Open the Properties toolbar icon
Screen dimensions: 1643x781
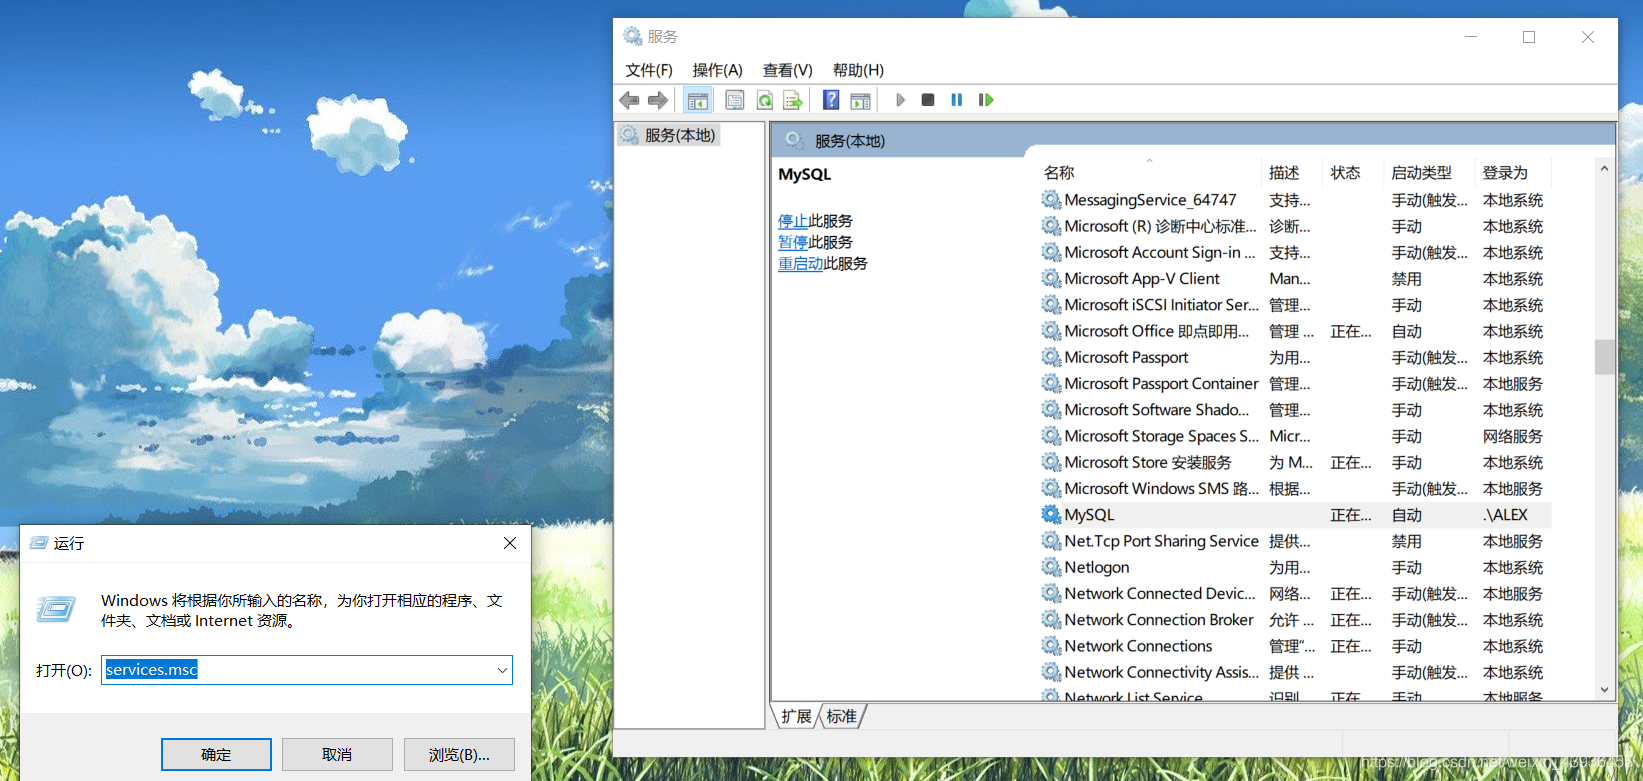click(x=734, y=100)
